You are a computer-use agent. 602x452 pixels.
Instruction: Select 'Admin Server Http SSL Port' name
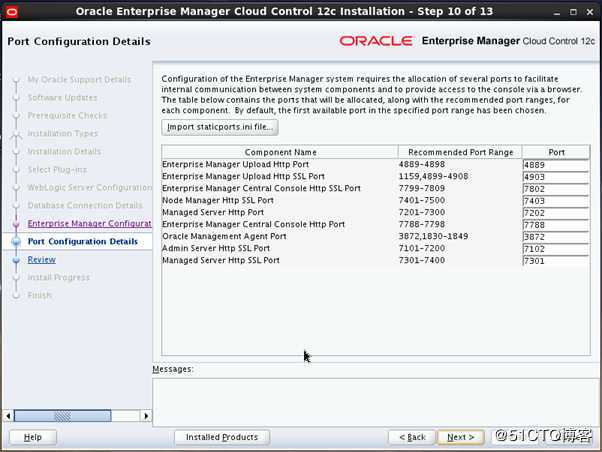pyautogui.click(x=216, y=248)
